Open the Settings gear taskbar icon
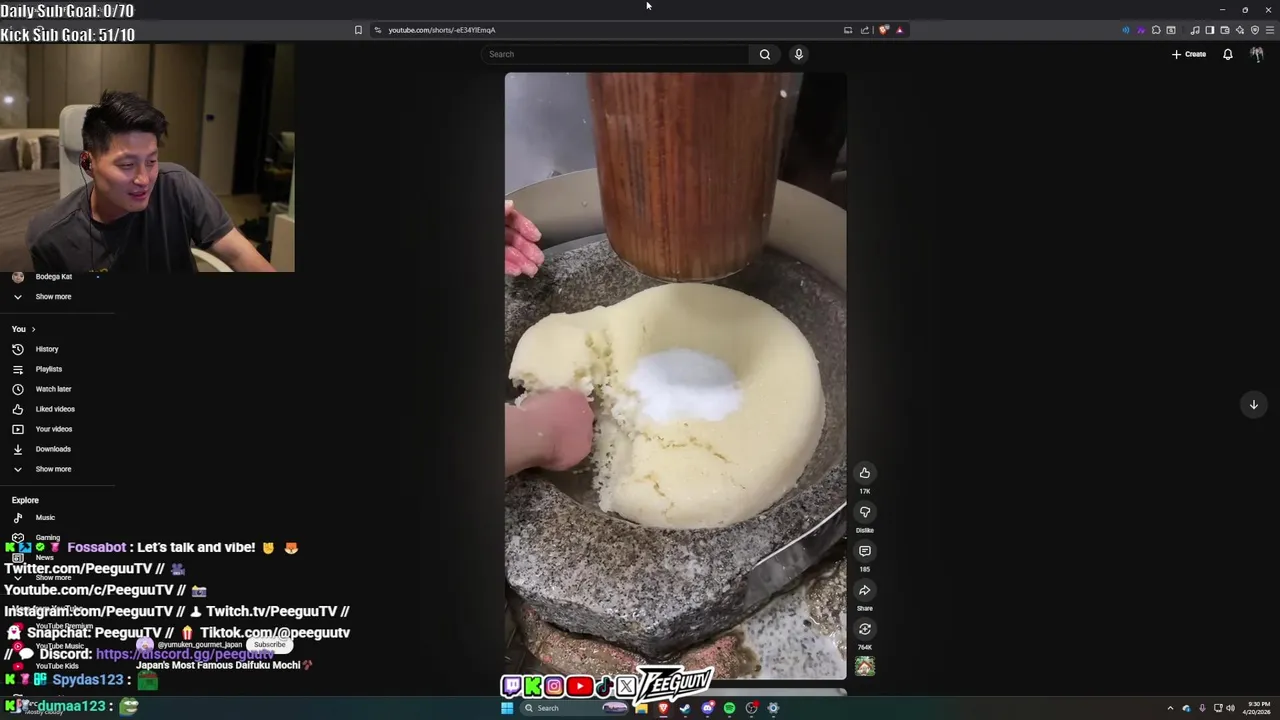 [773, 708]
